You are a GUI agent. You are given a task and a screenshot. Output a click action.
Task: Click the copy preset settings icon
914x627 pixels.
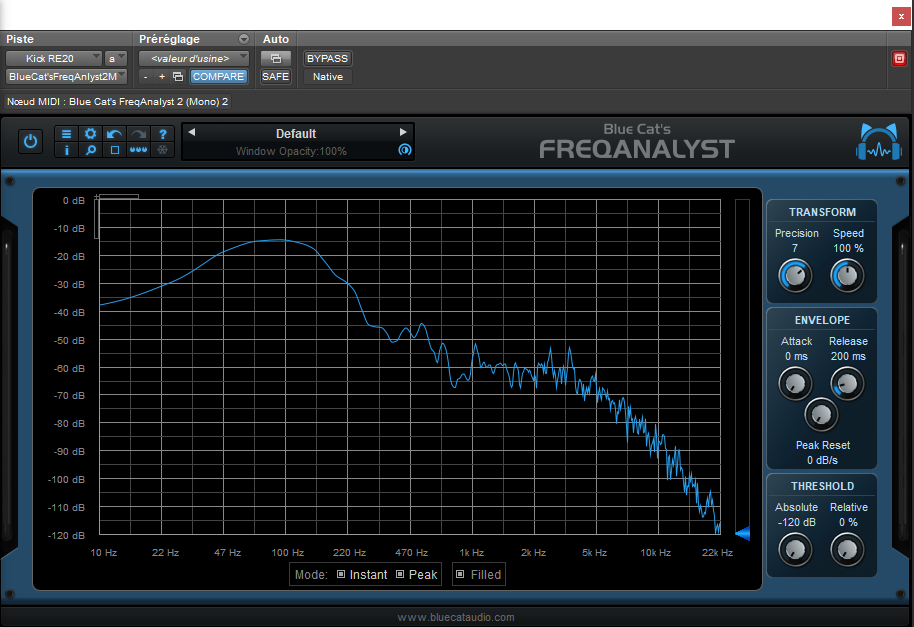(x=178, y=76)
